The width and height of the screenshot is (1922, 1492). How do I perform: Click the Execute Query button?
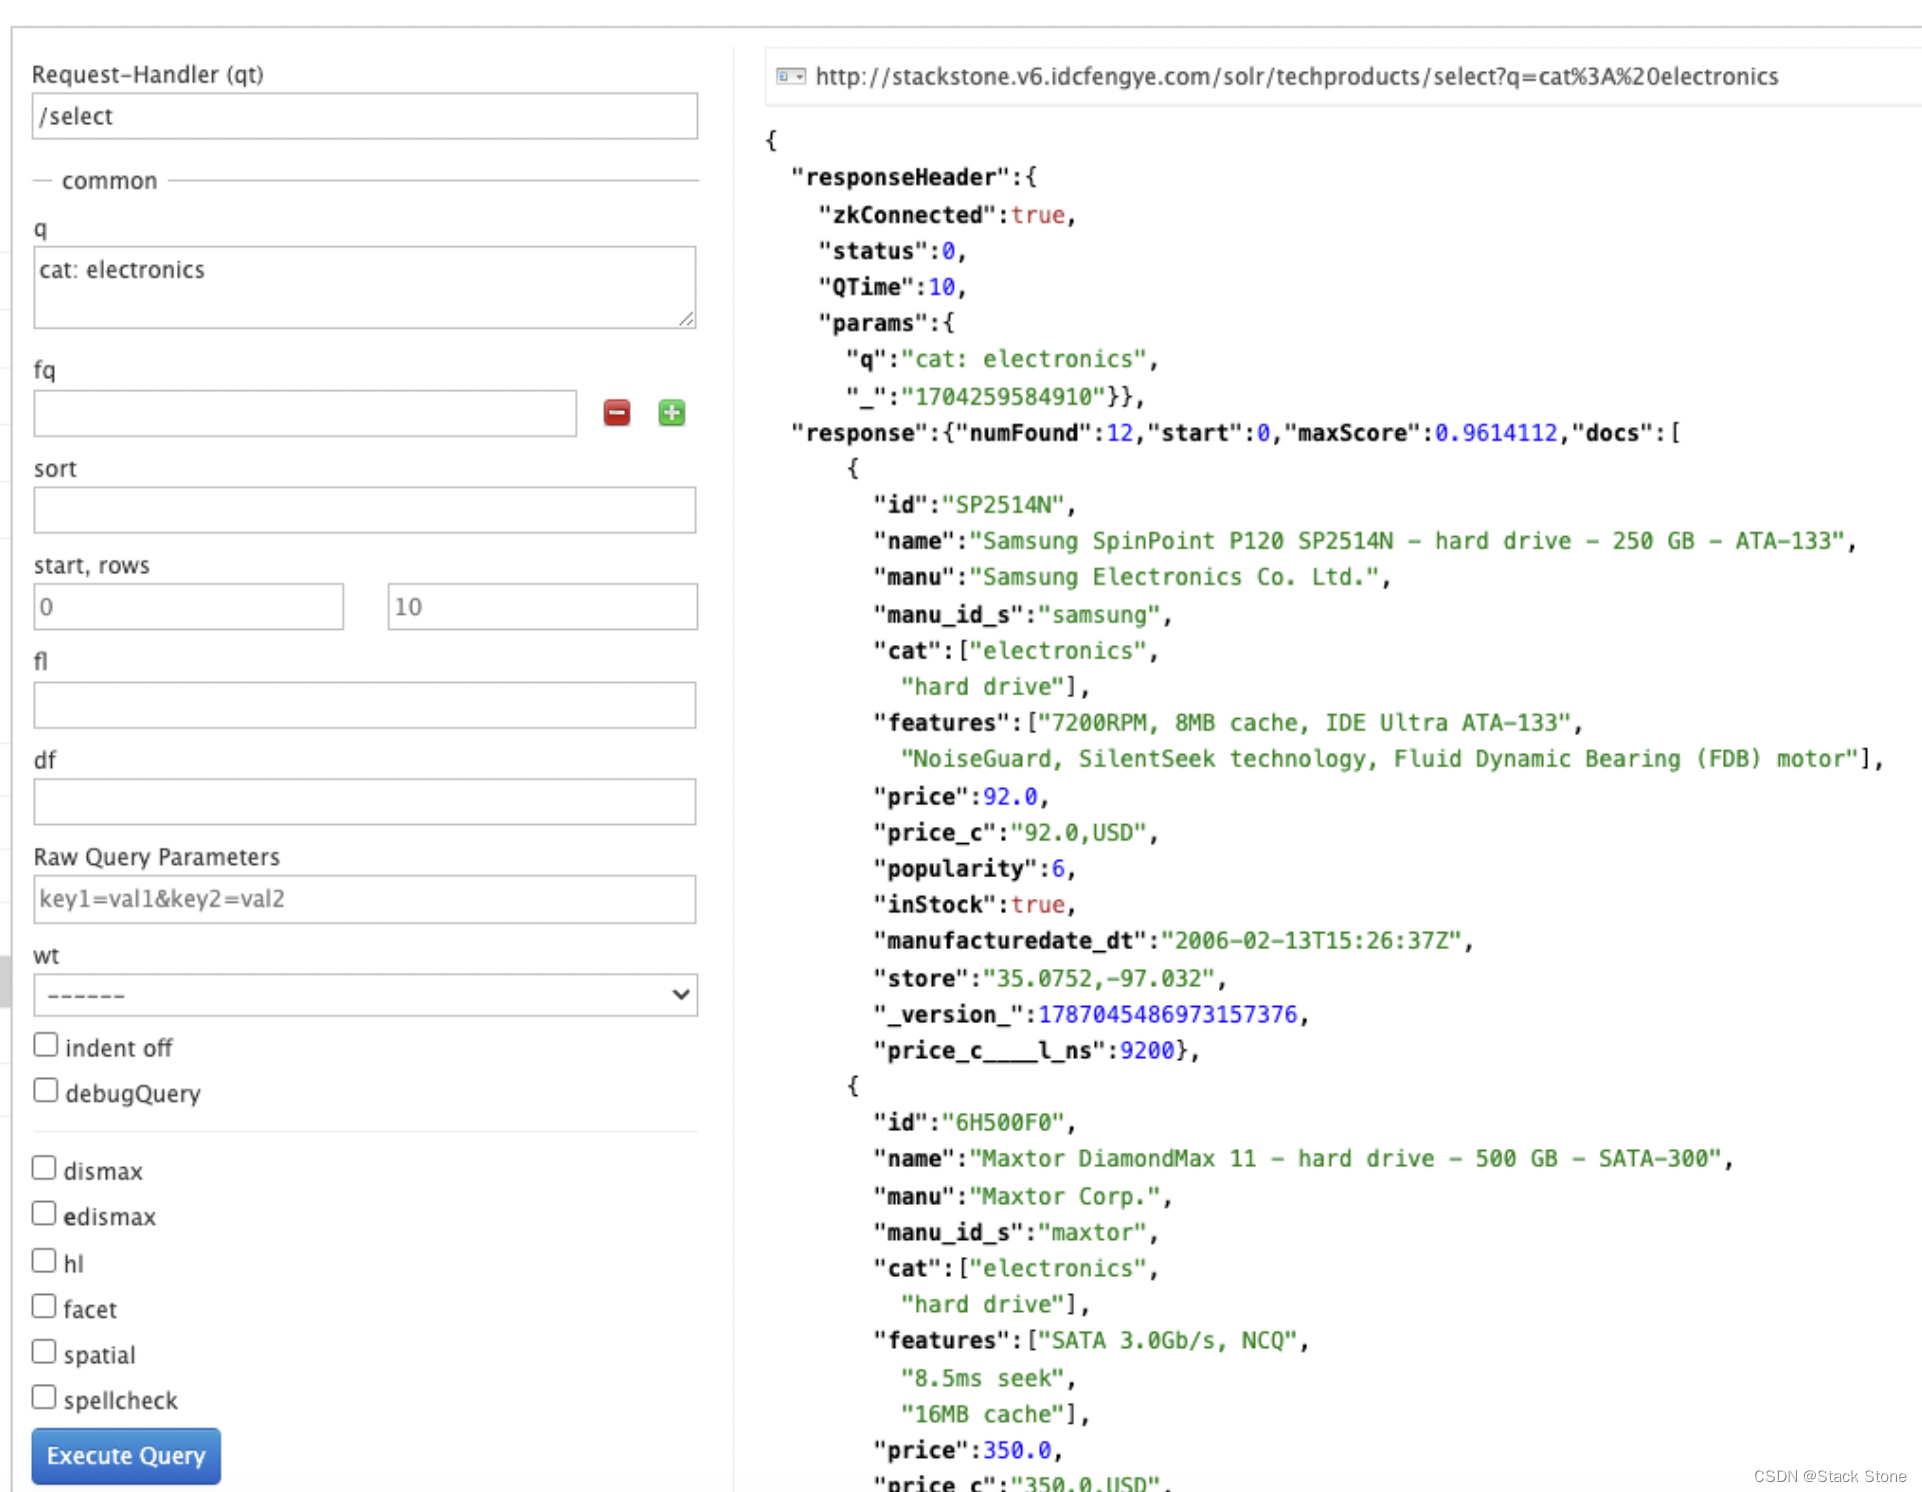click(x=126, y=1456)
